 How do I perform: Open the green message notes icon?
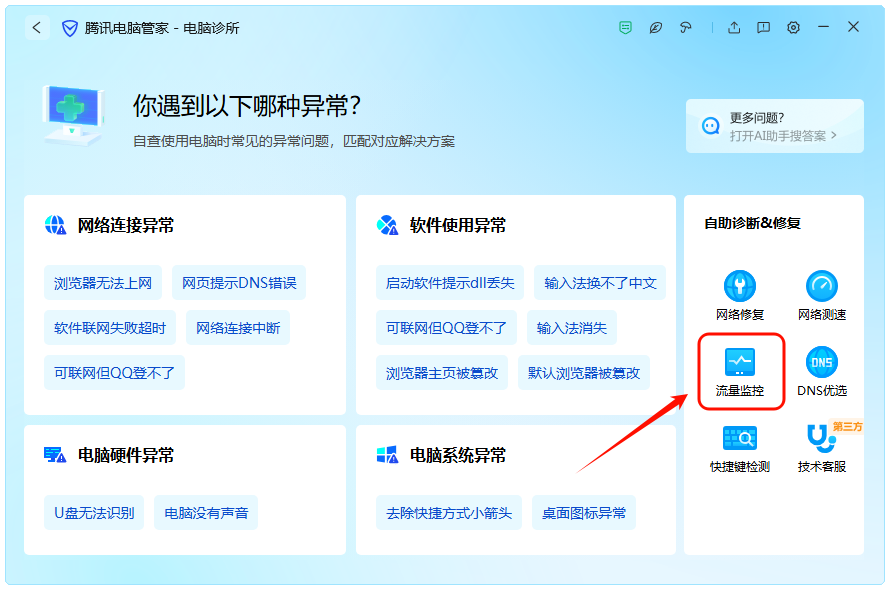point(625,27)
